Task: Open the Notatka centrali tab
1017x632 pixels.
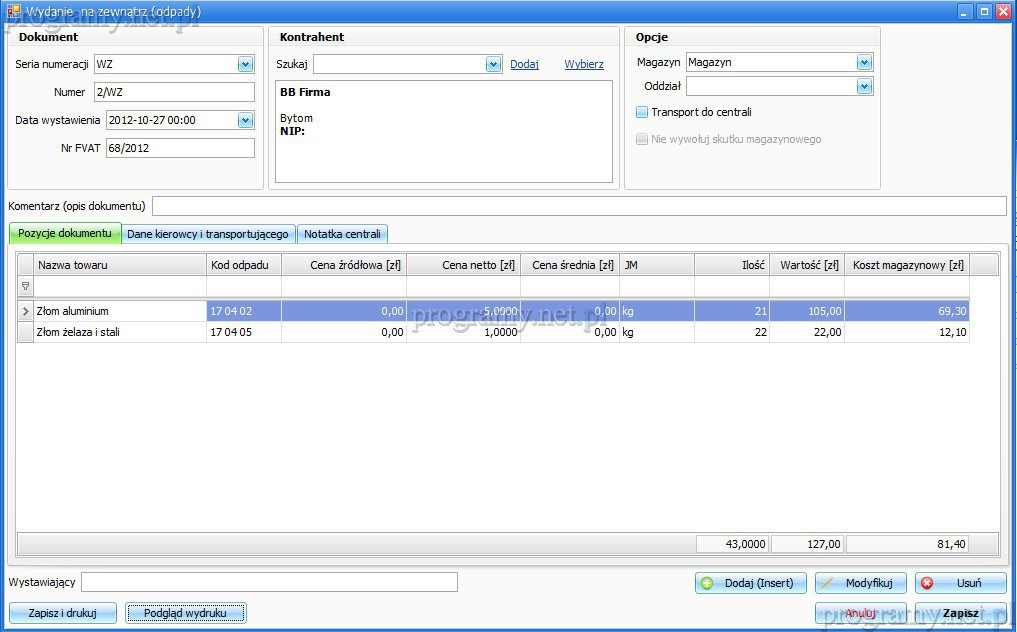Action: [x=342, y=234]
